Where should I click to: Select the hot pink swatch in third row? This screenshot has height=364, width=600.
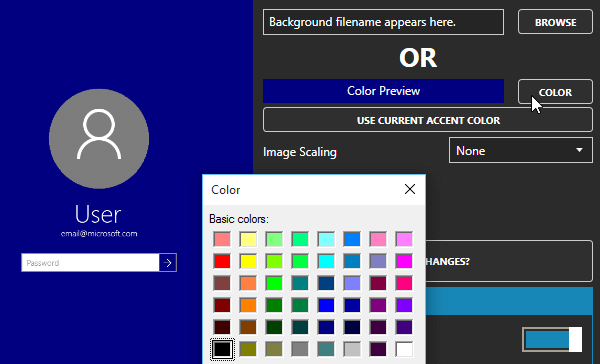(404, 283)
